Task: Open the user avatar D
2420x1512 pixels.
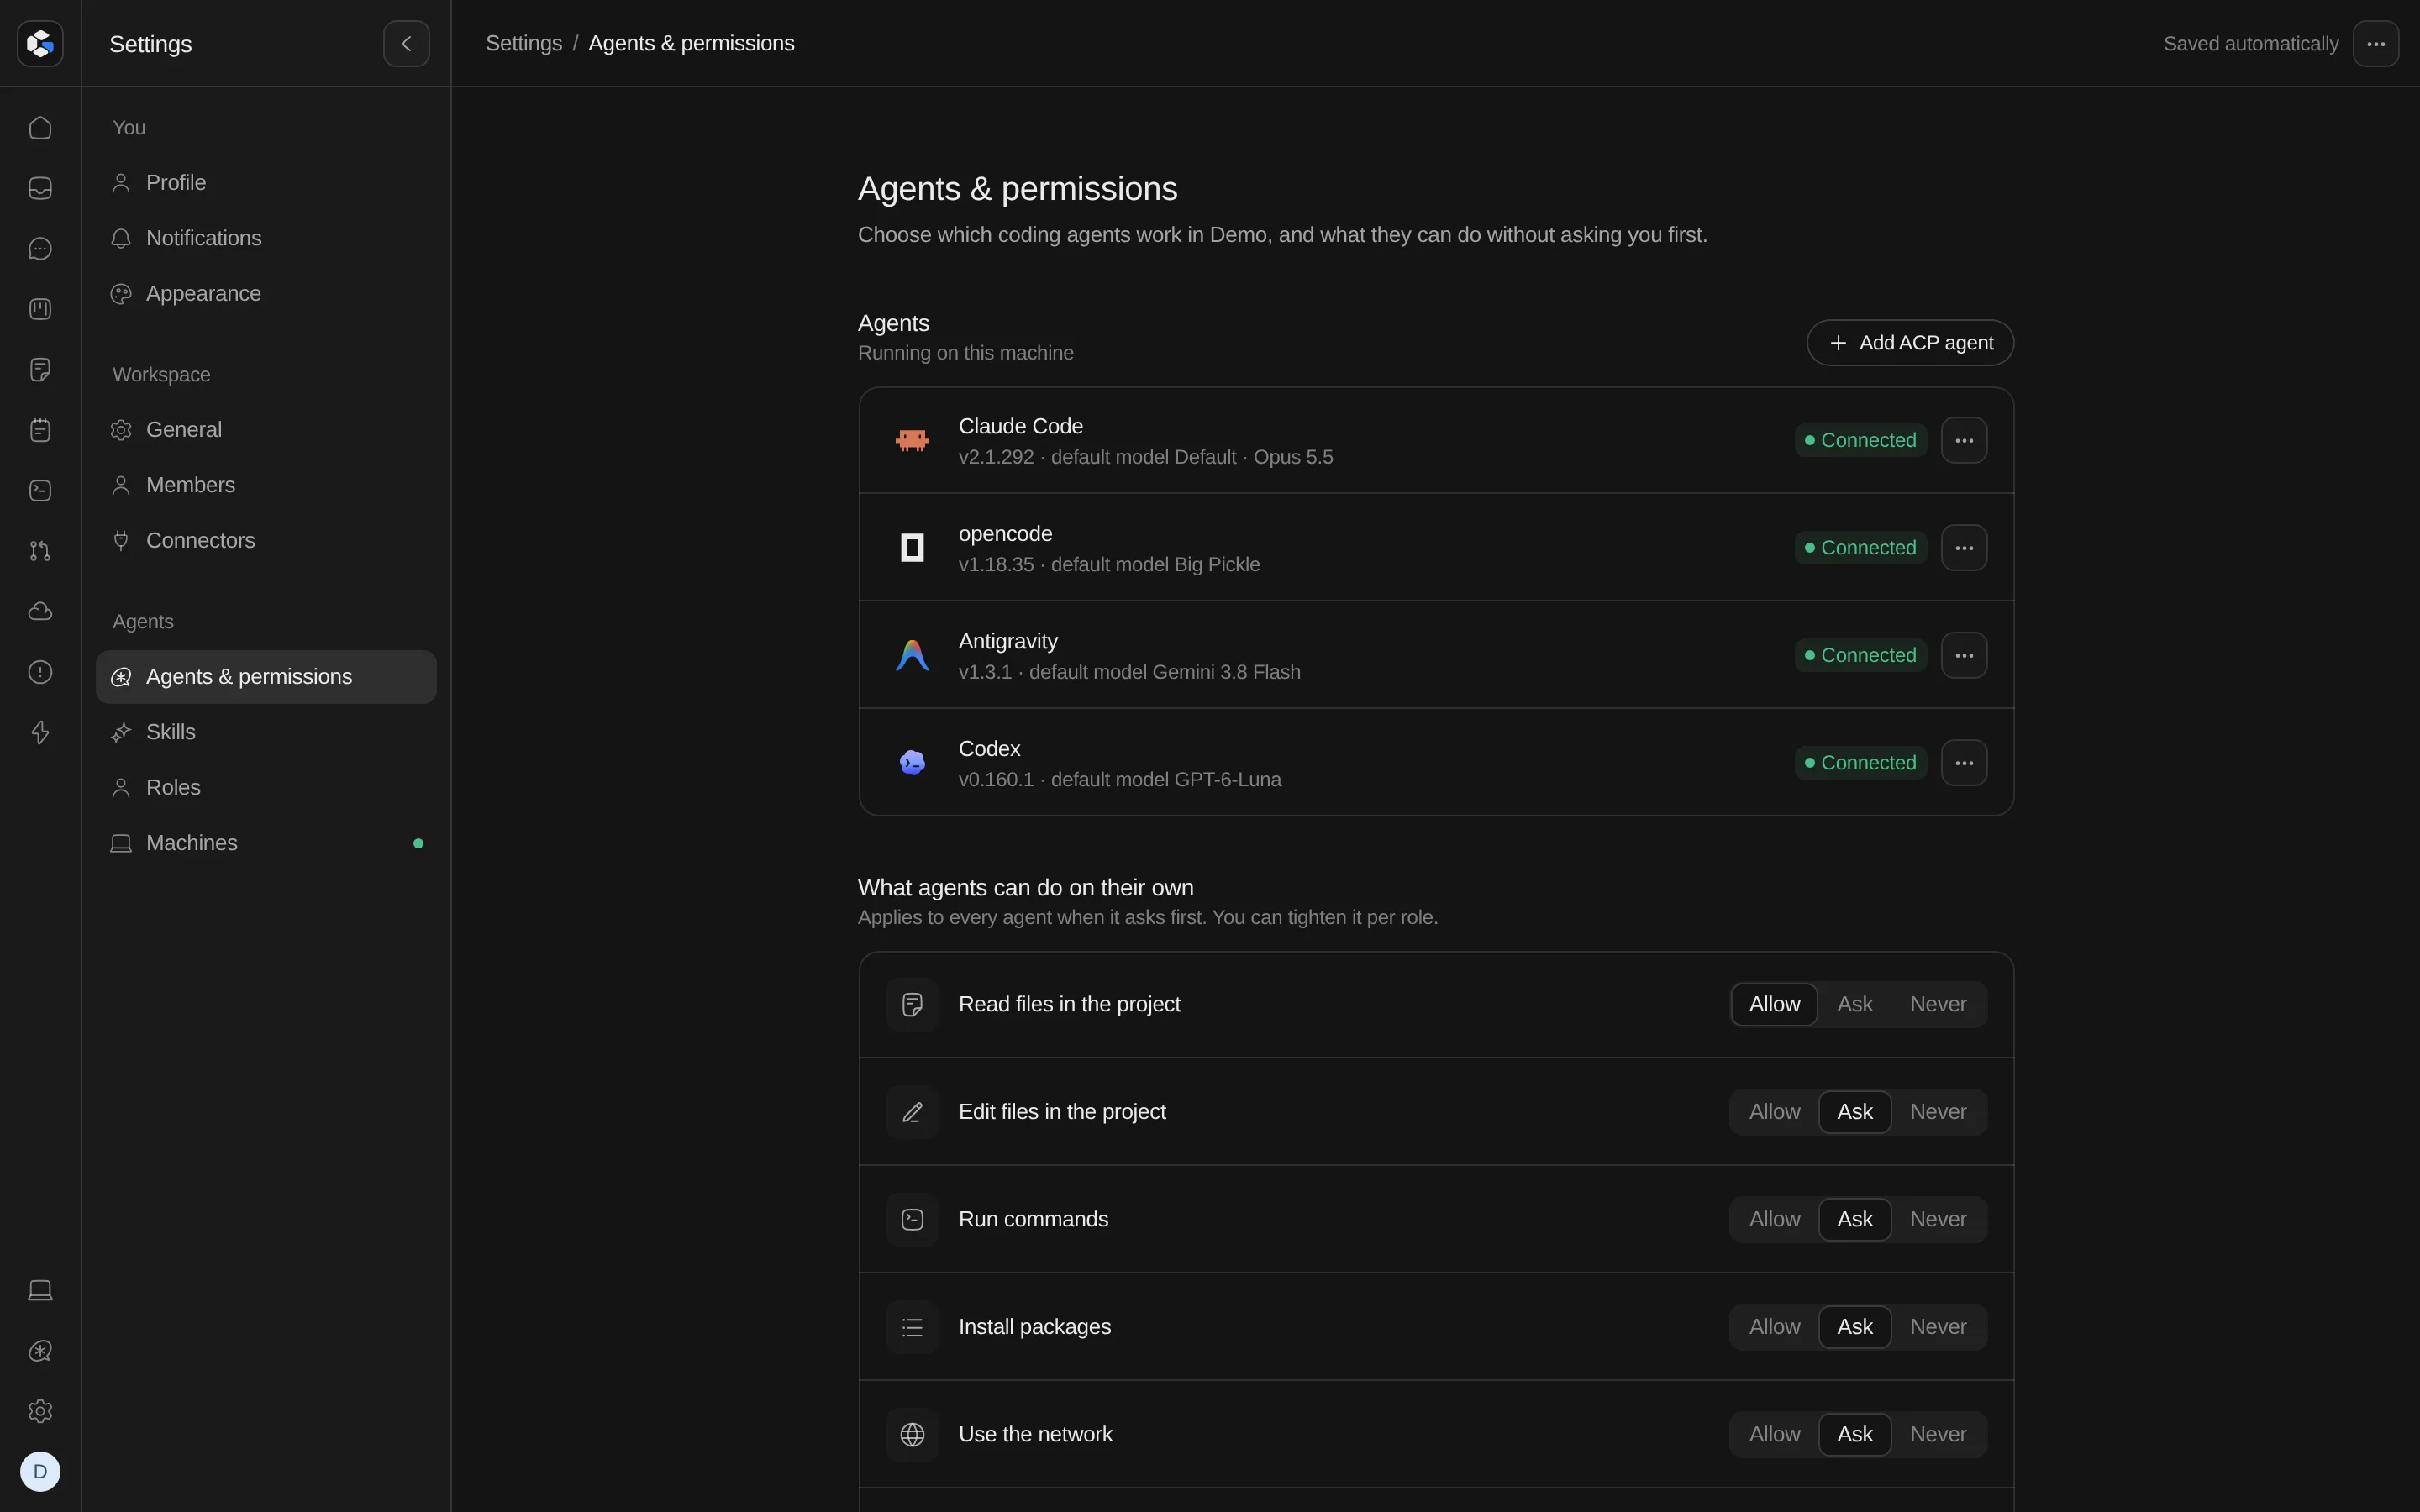Action: [x=40, y=1471]
